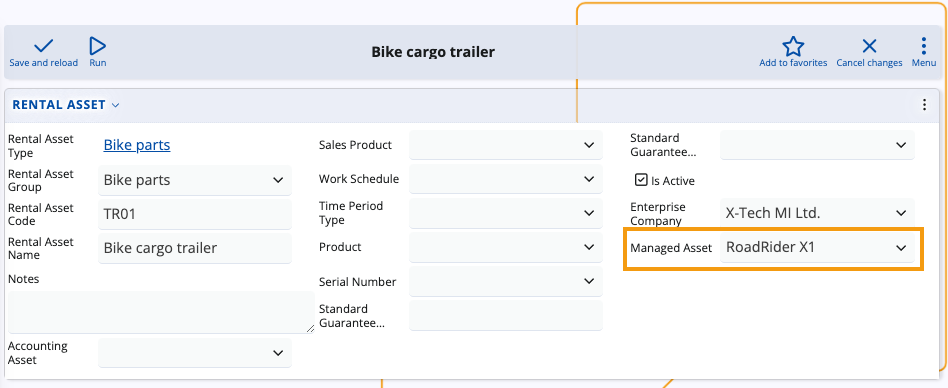The height and width of the screenshot is (388, 948).
Task: Open the Time Period Type dropdown
Action: click(505, 213)
